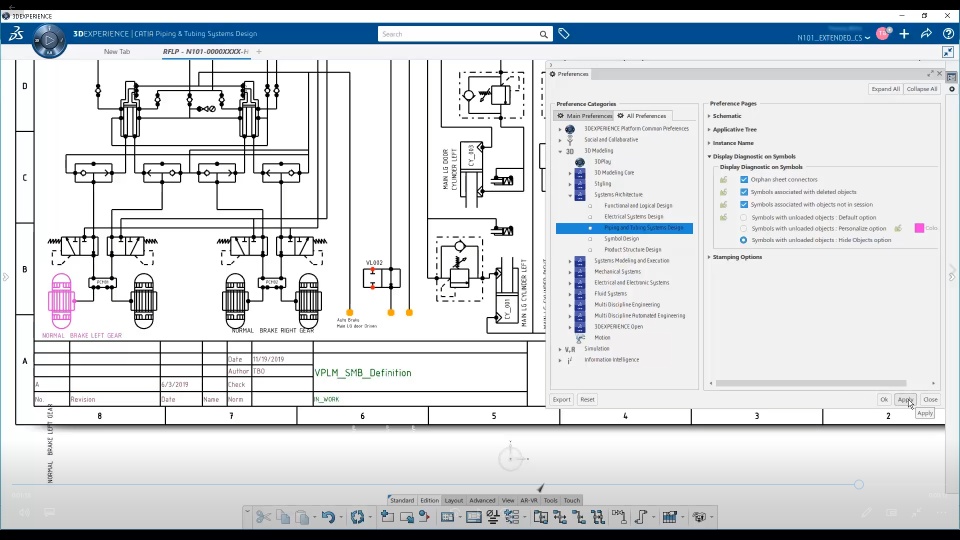Click the plus Add icon in top bar
The image size is (960, 540).
click(x=904, y=34)
